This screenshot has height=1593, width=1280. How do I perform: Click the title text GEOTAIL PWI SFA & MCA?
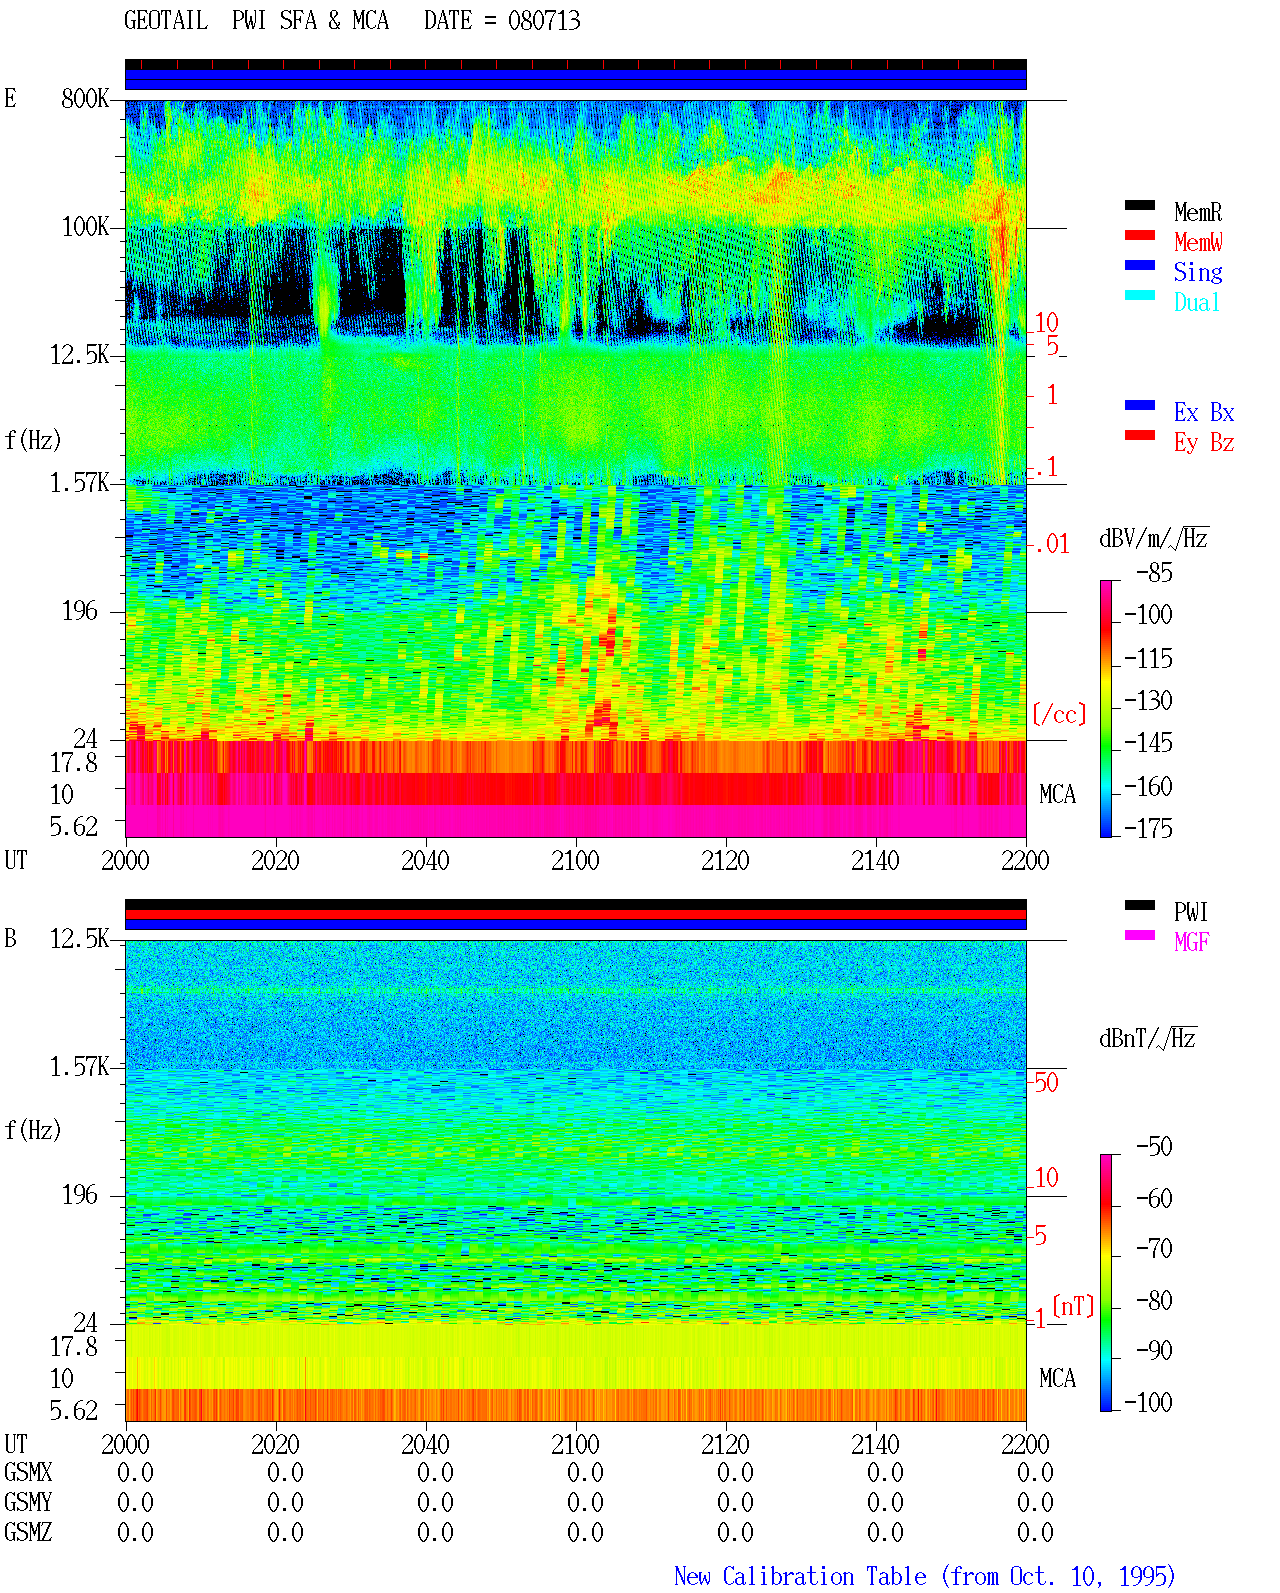(x=256, y=21)
